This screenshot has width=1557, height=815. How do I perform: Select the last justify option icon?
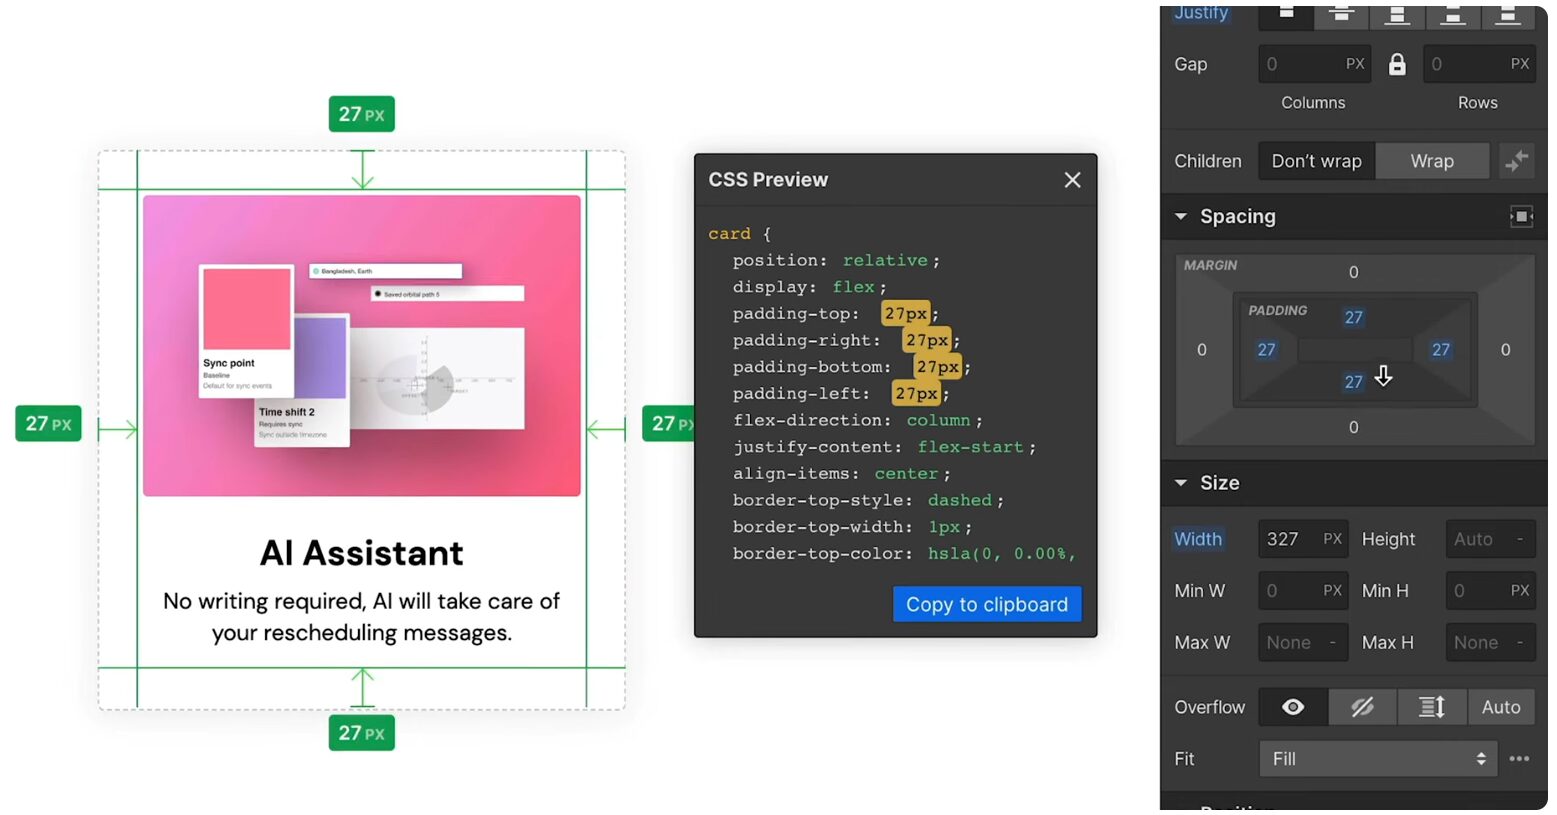point(1507,14)
